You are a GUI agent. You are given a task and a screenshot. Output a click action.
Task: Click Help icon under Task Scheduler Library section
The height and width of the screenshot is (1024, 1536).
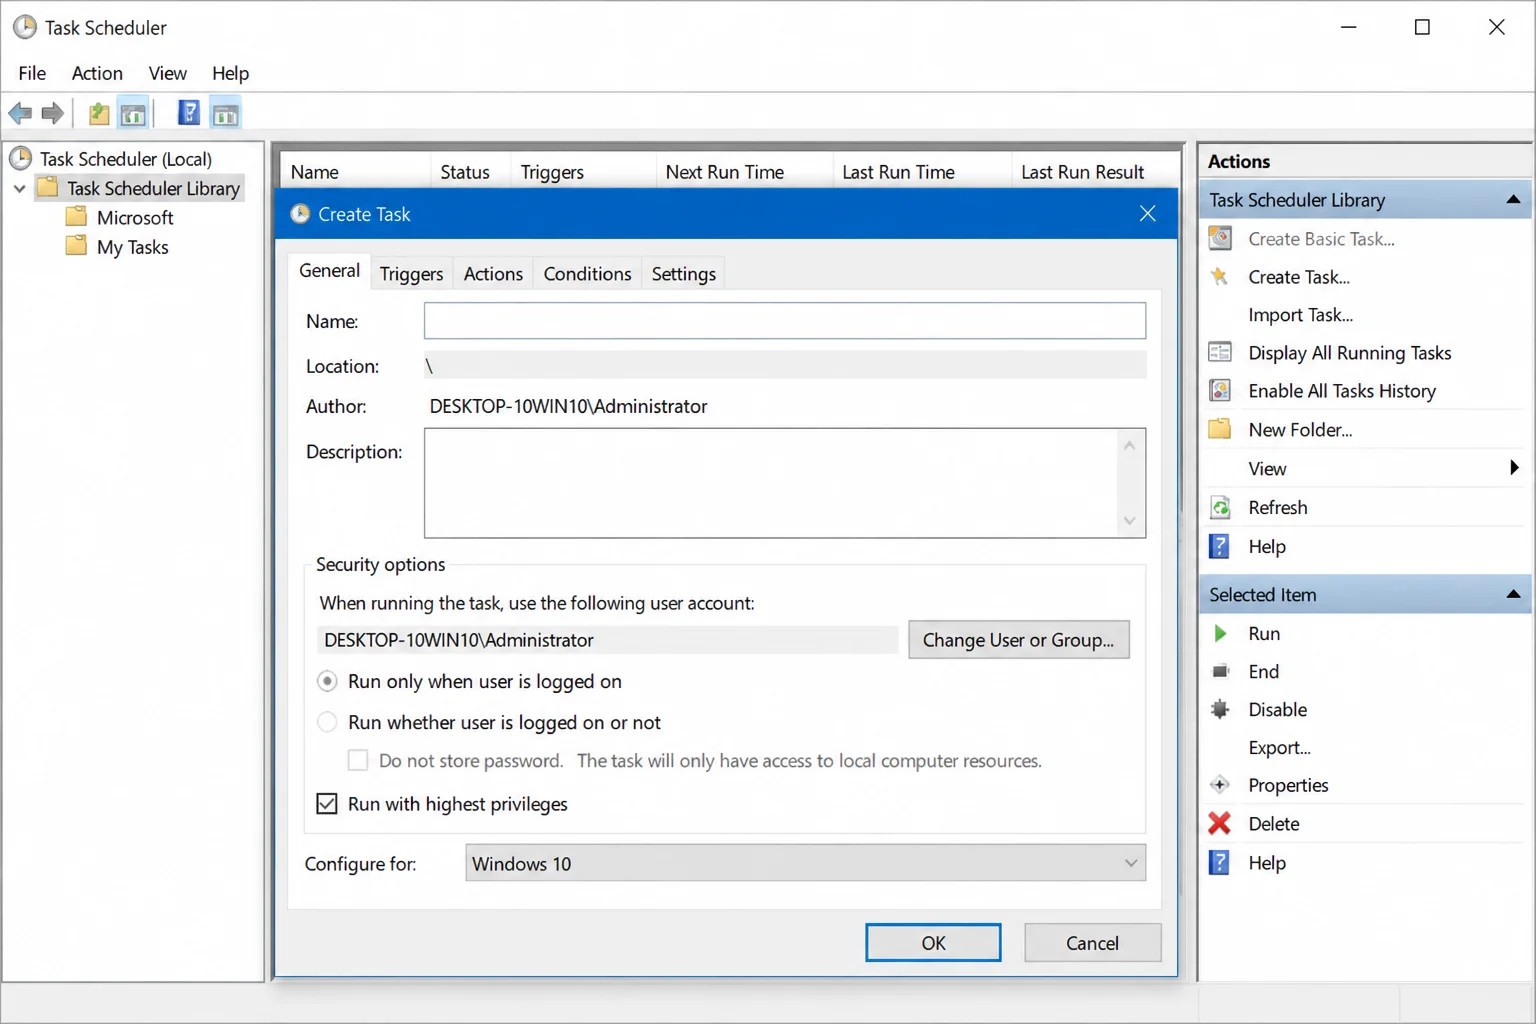coord(1220,546)
